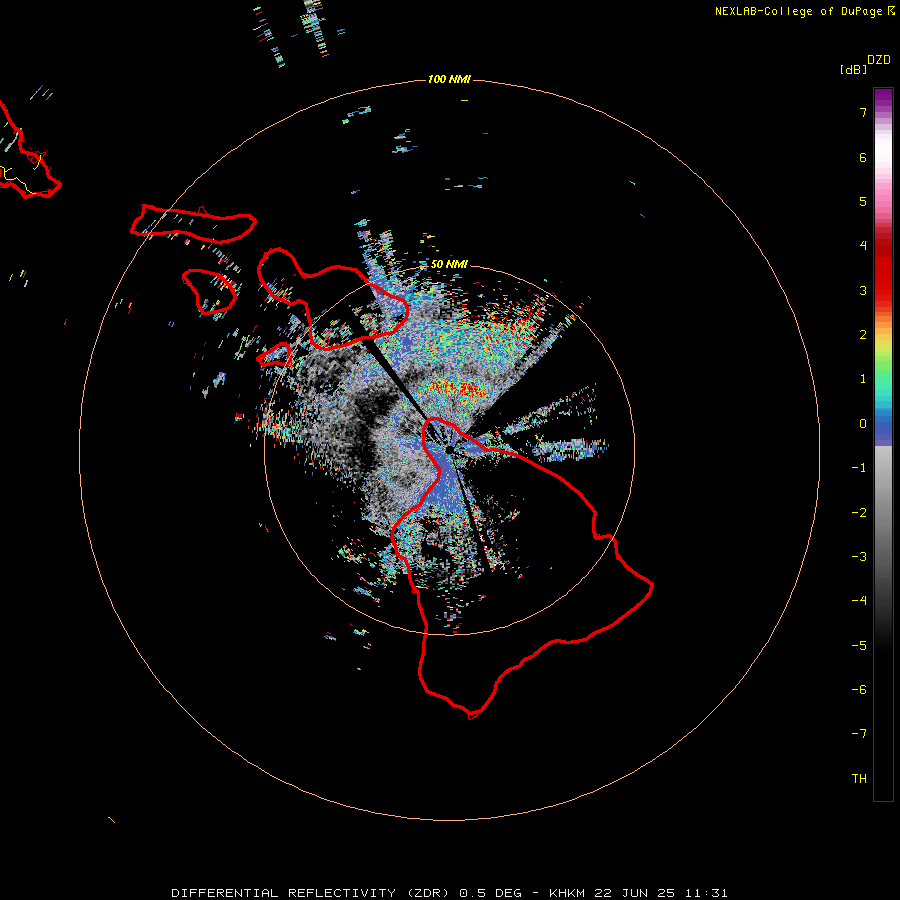The height and width of the screenshot is (900, 900).
Task: Click the colorbar value label 0
Action: coord(863,424)
